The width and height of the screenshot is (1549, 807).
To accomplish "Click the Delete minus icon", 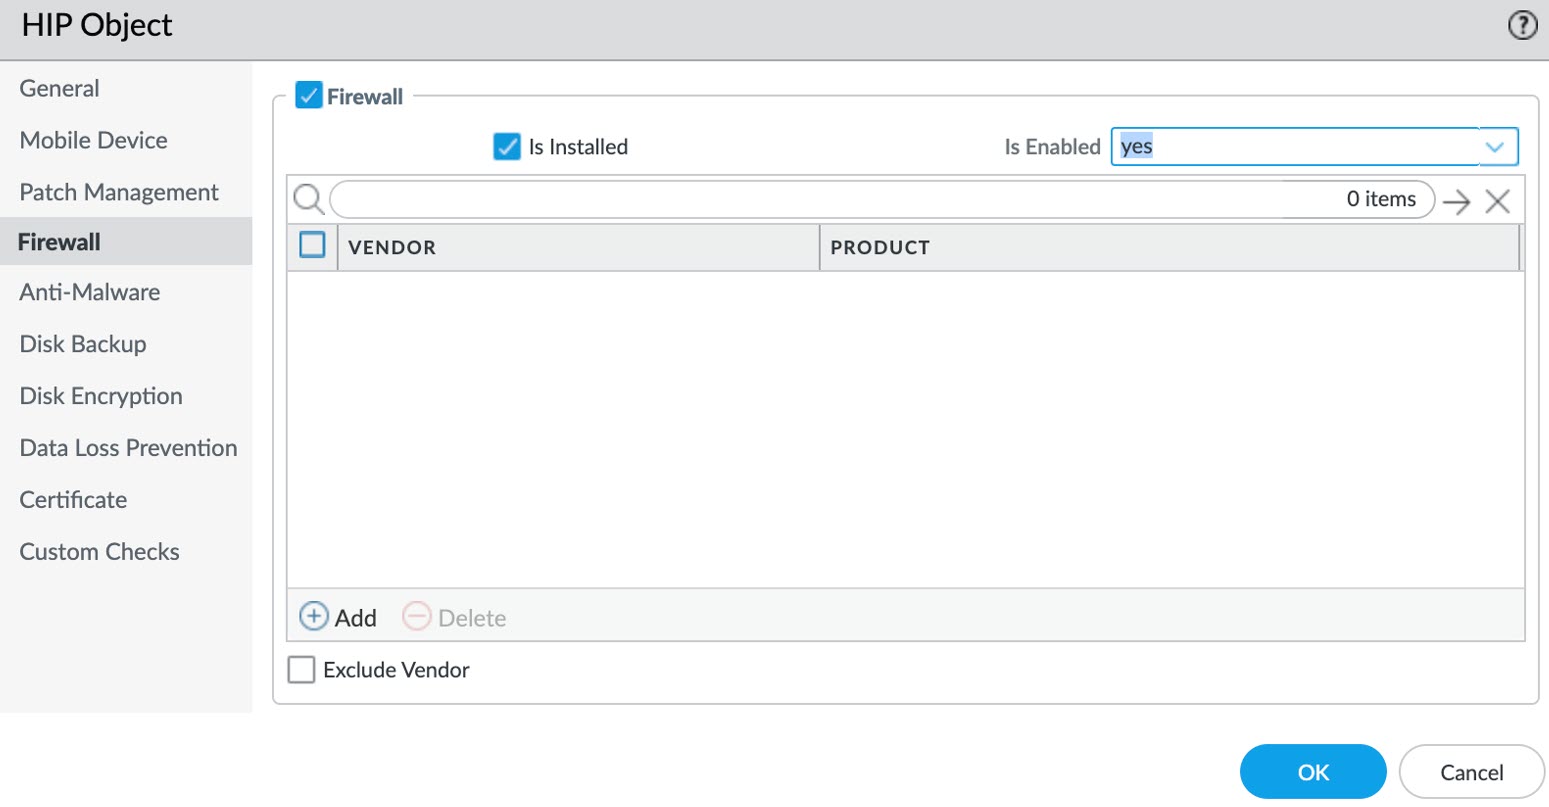I will coord(416,616).
